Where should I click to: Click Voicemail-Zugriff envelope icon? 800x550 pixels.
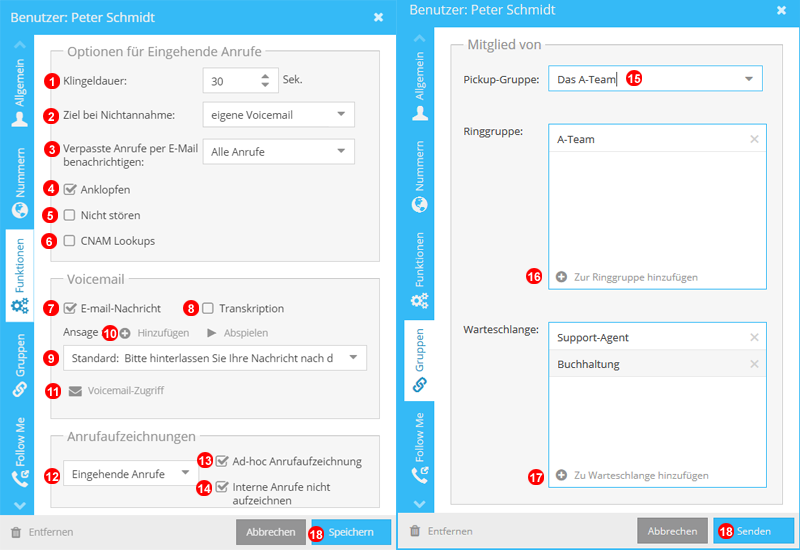(76, 391)
